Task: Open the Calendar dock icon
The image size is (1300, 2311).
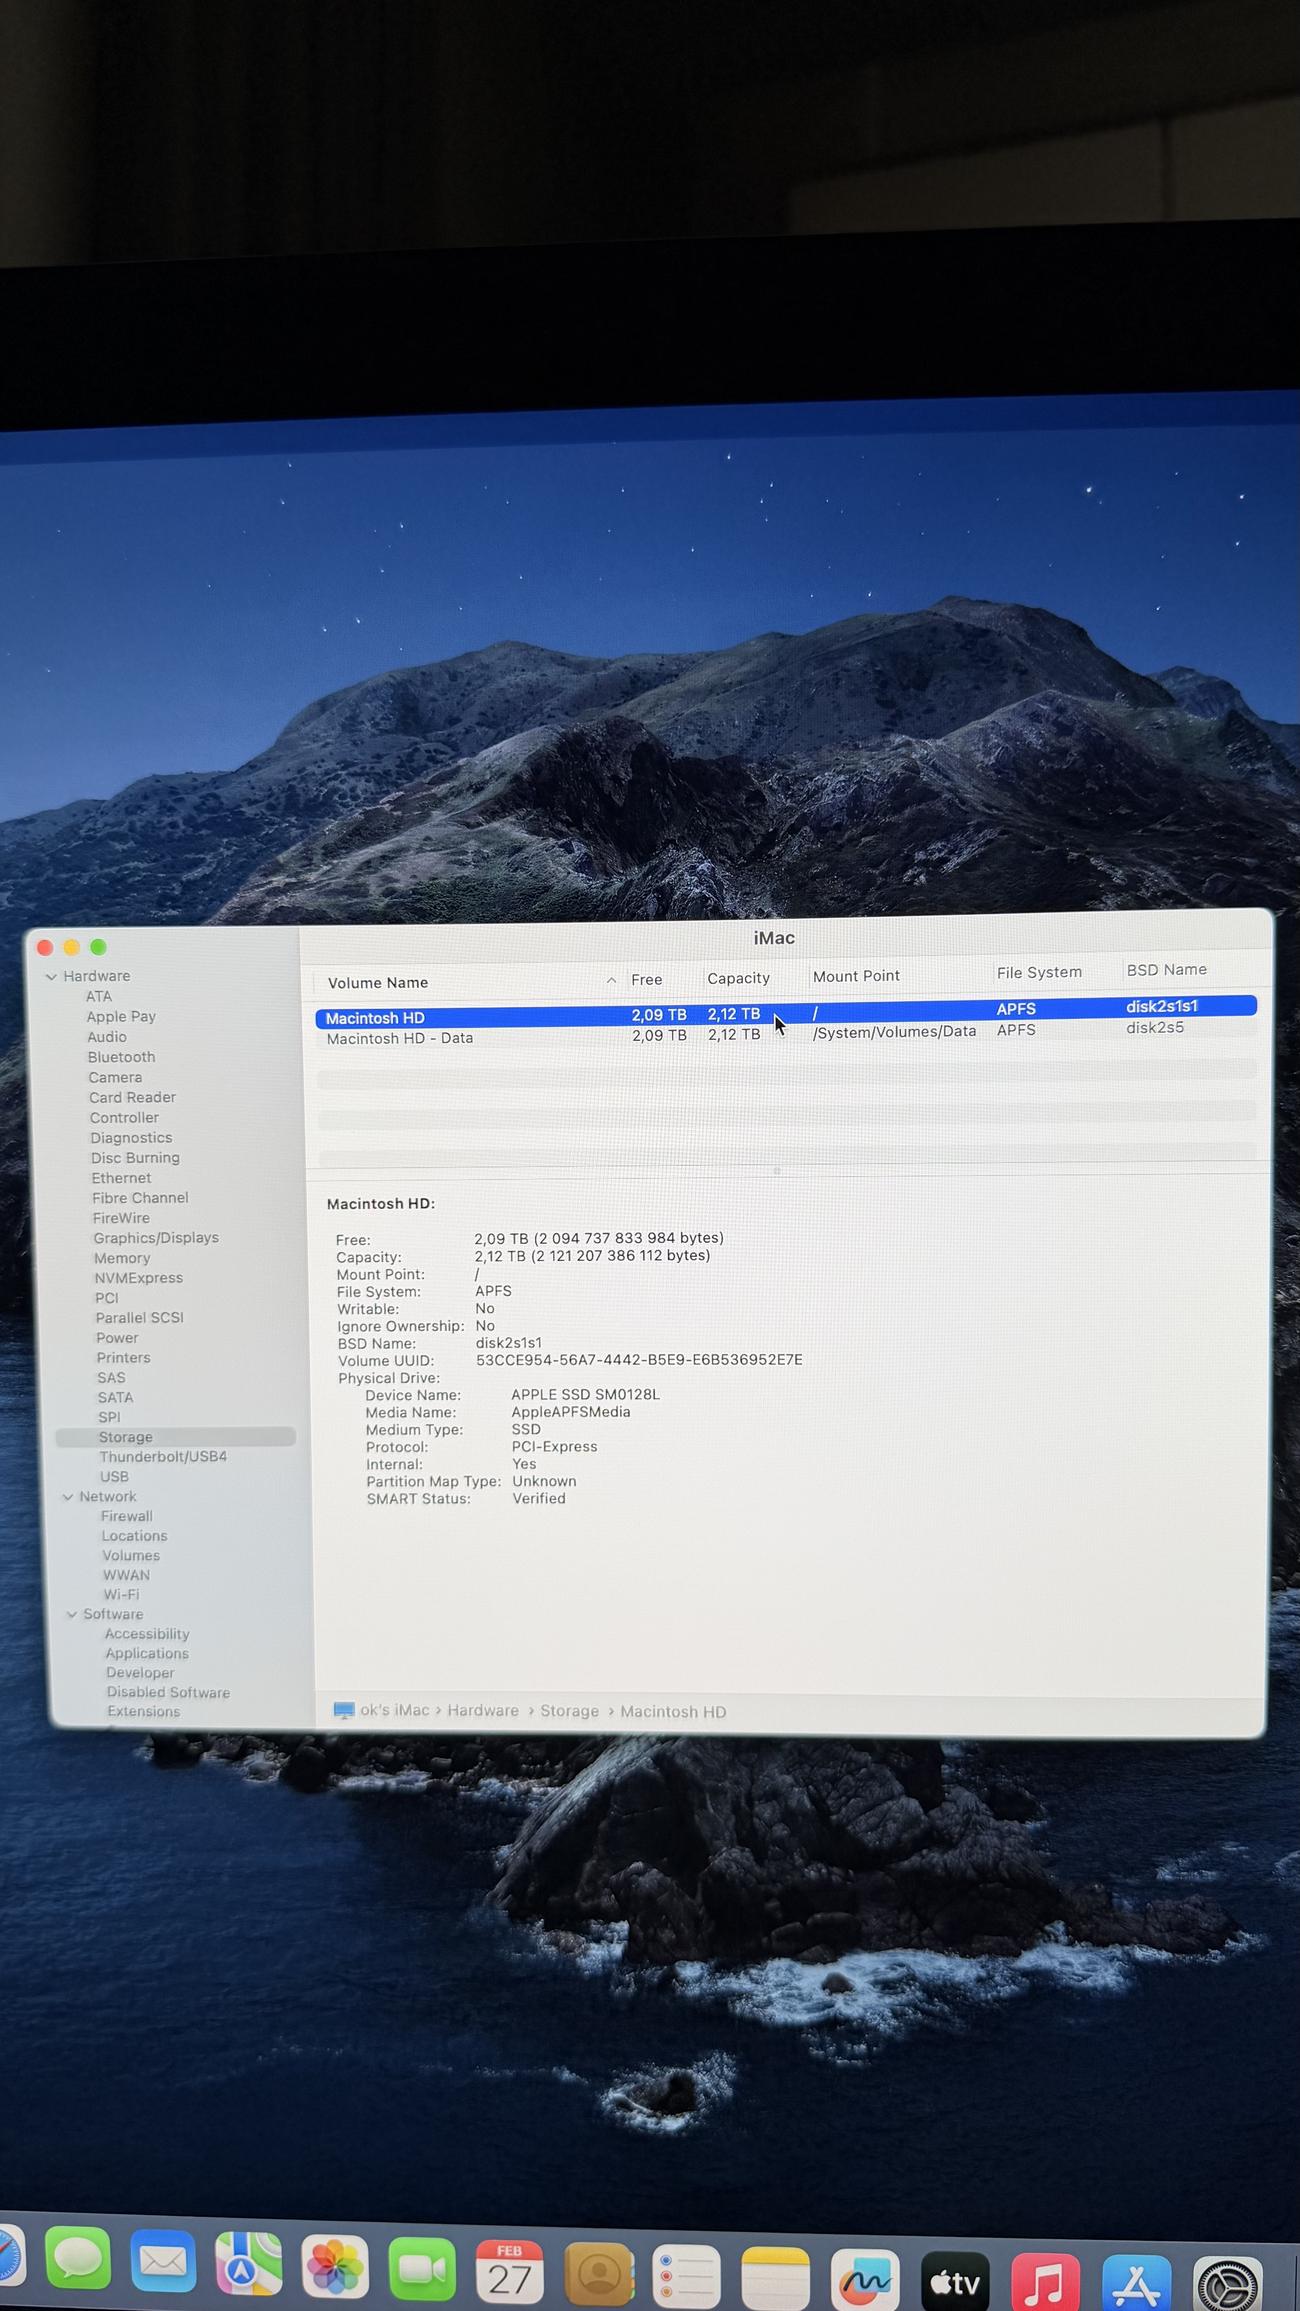Action: click(509, 2272)
